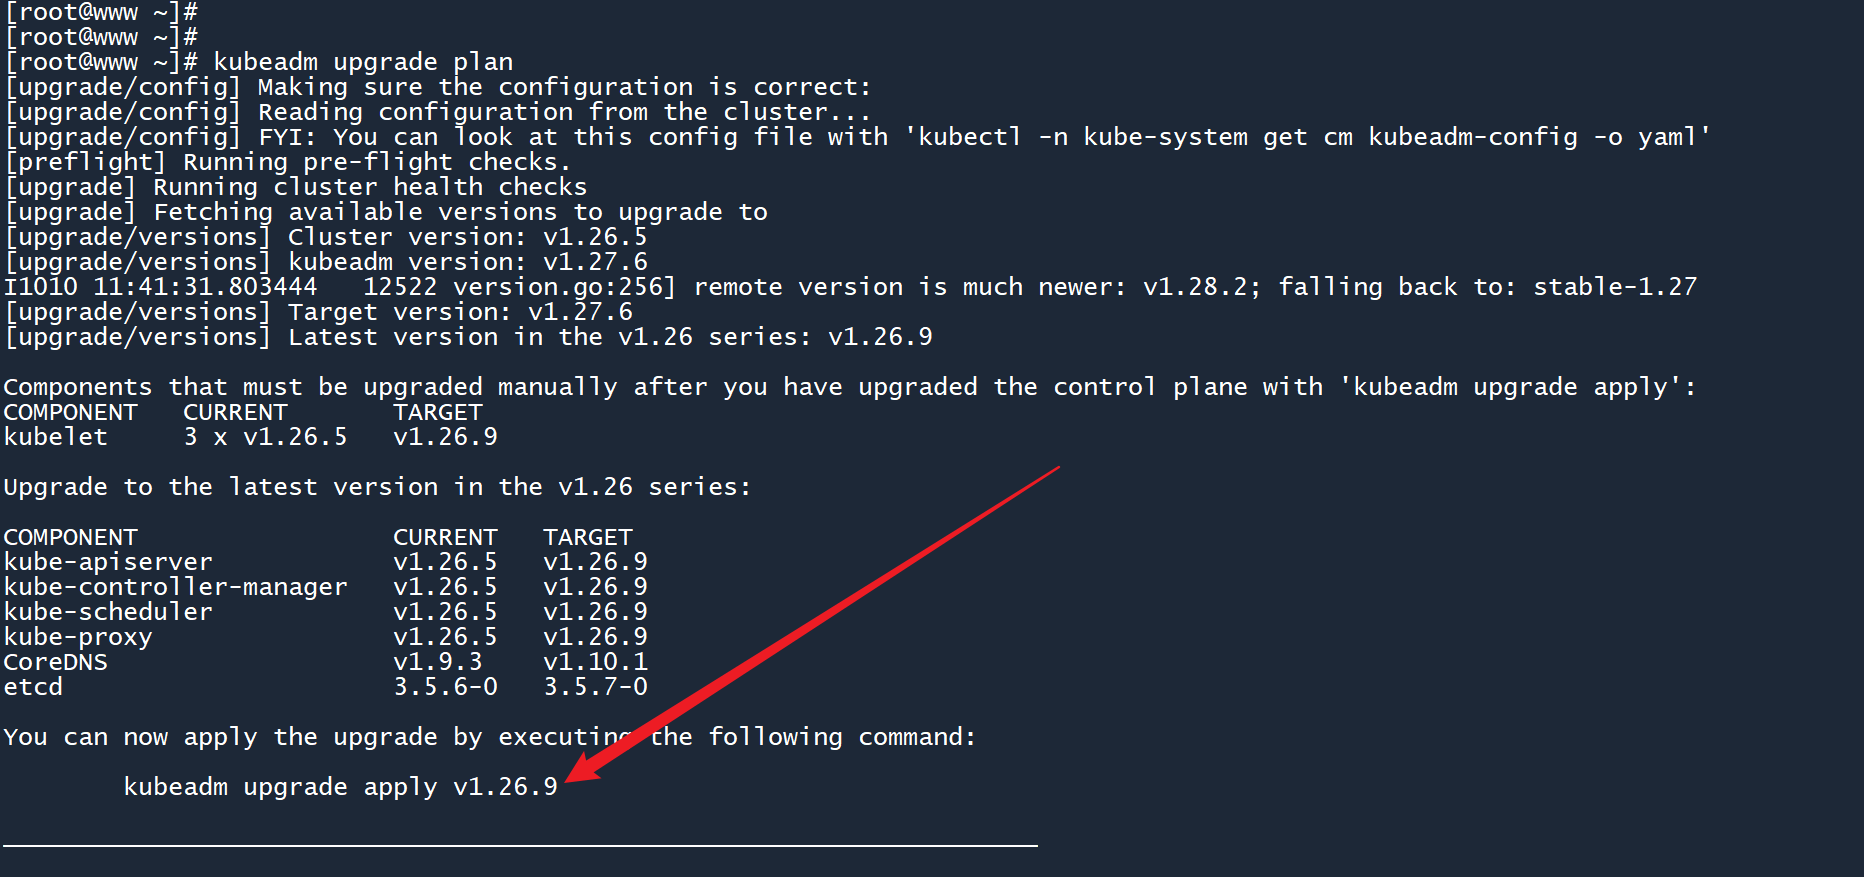The width and height of the screenshot is (1864, 877).
Task: Click the etcd target version 3.5.7-0
Action: pyautogui.click(x=595, y=687)
